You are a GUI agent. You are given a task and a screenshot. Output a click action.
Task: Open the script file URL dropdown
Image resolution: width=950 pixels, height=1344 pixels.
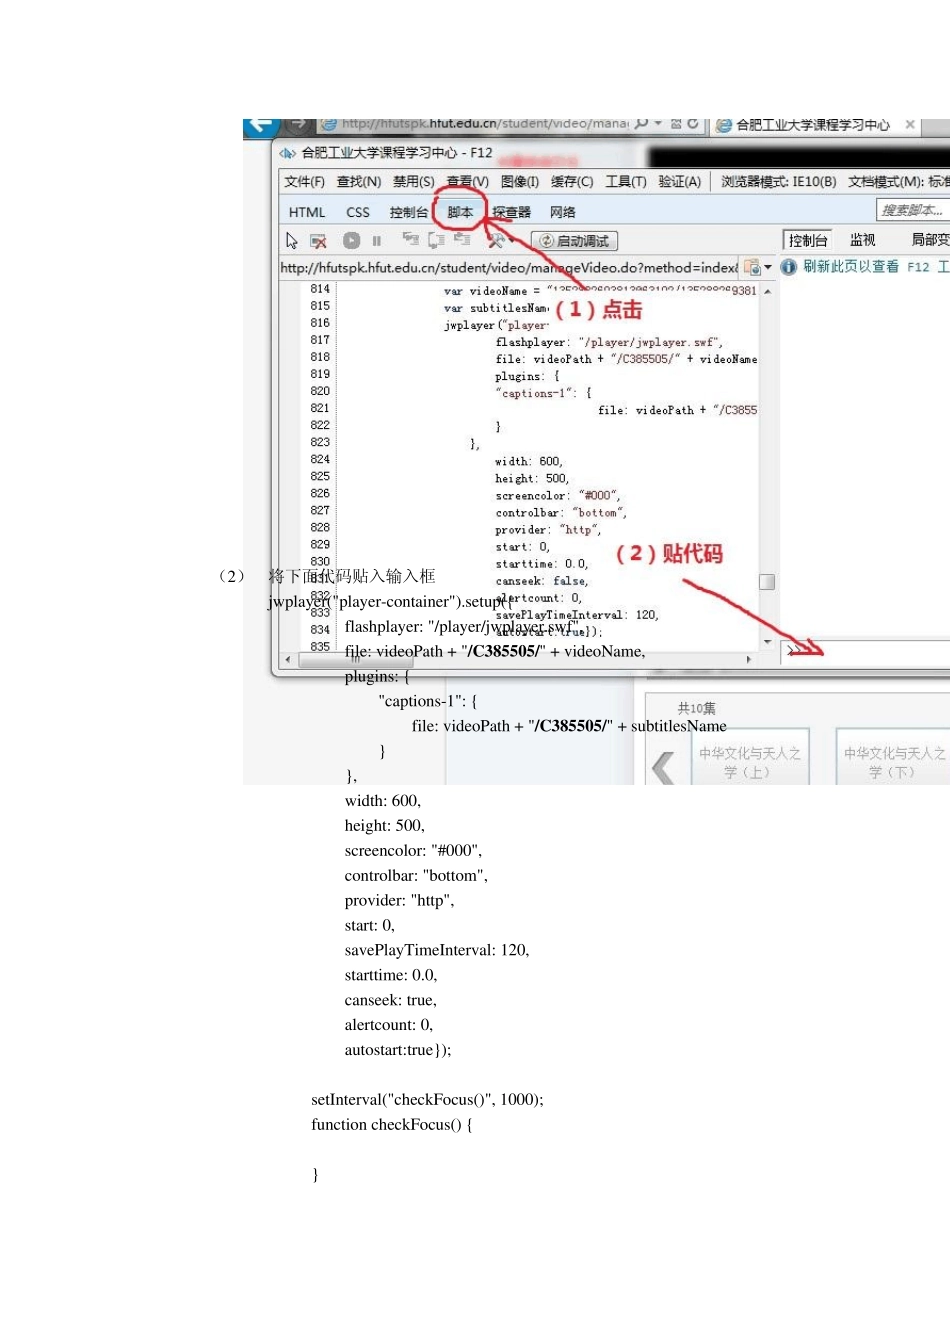coord(768,268)
